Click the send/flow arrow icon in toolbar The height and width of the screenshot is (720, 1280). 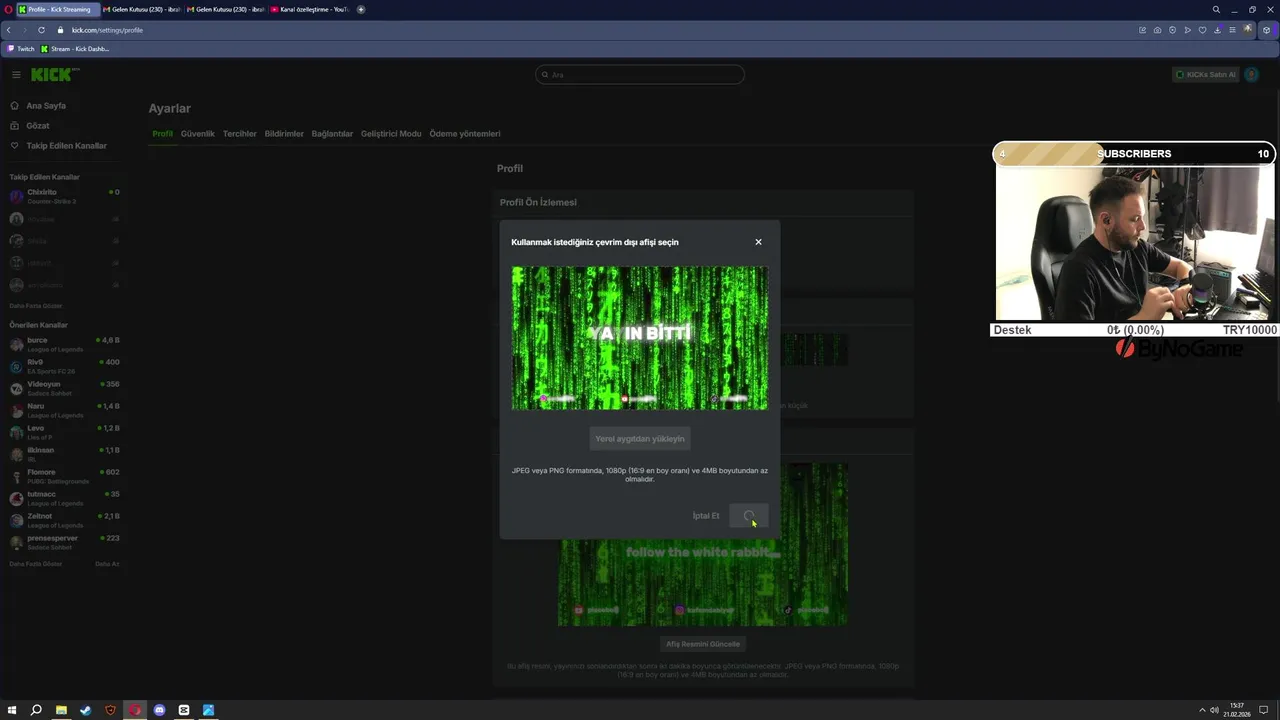[1187, 30]
